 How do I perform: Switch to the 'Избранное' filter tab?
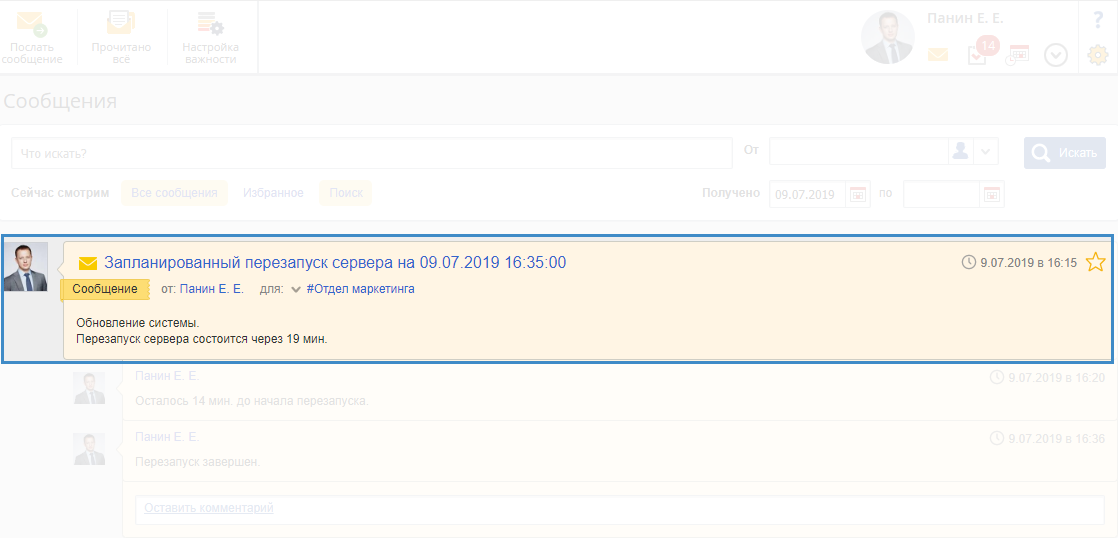pyautogui.click(x=273, y=193)
